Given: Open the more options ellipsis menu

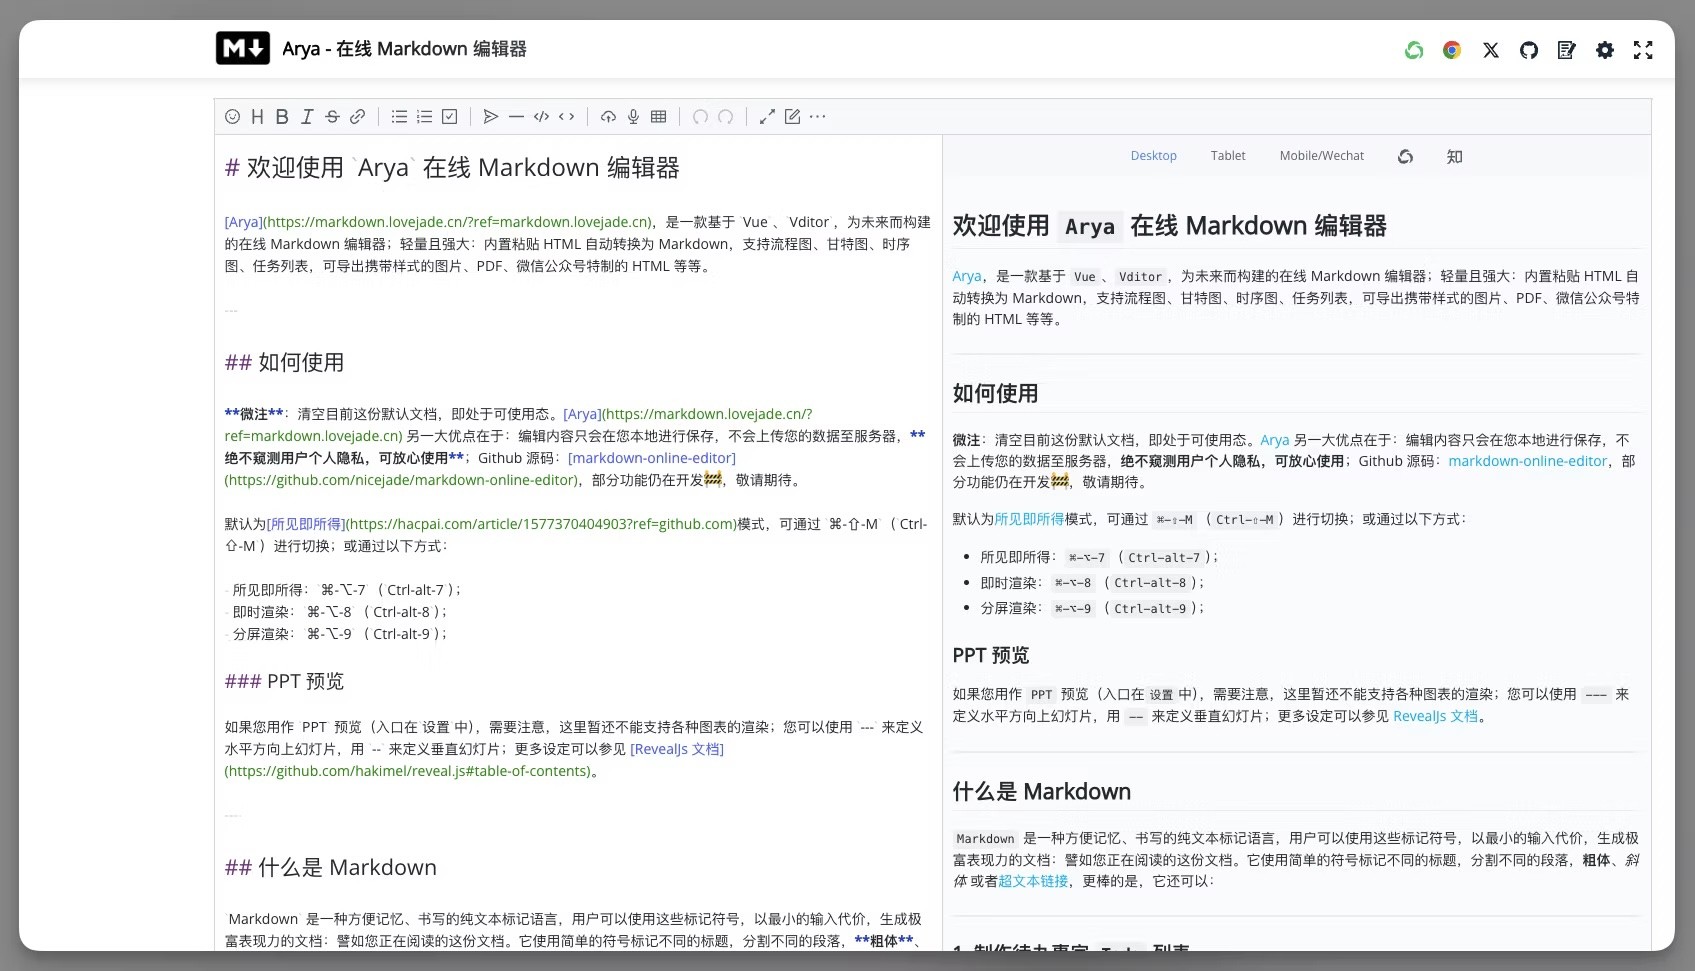Looking at the screenshot, I should (818, 117).
